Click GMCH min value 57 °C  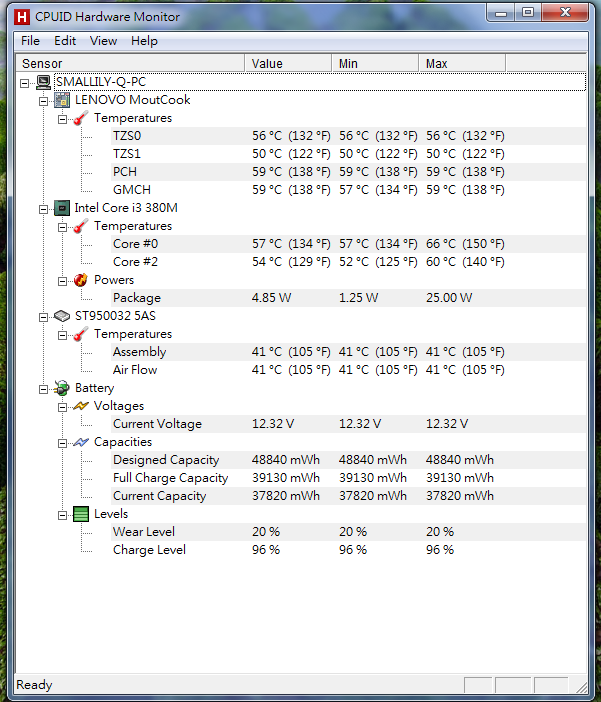tap(378, 190)
